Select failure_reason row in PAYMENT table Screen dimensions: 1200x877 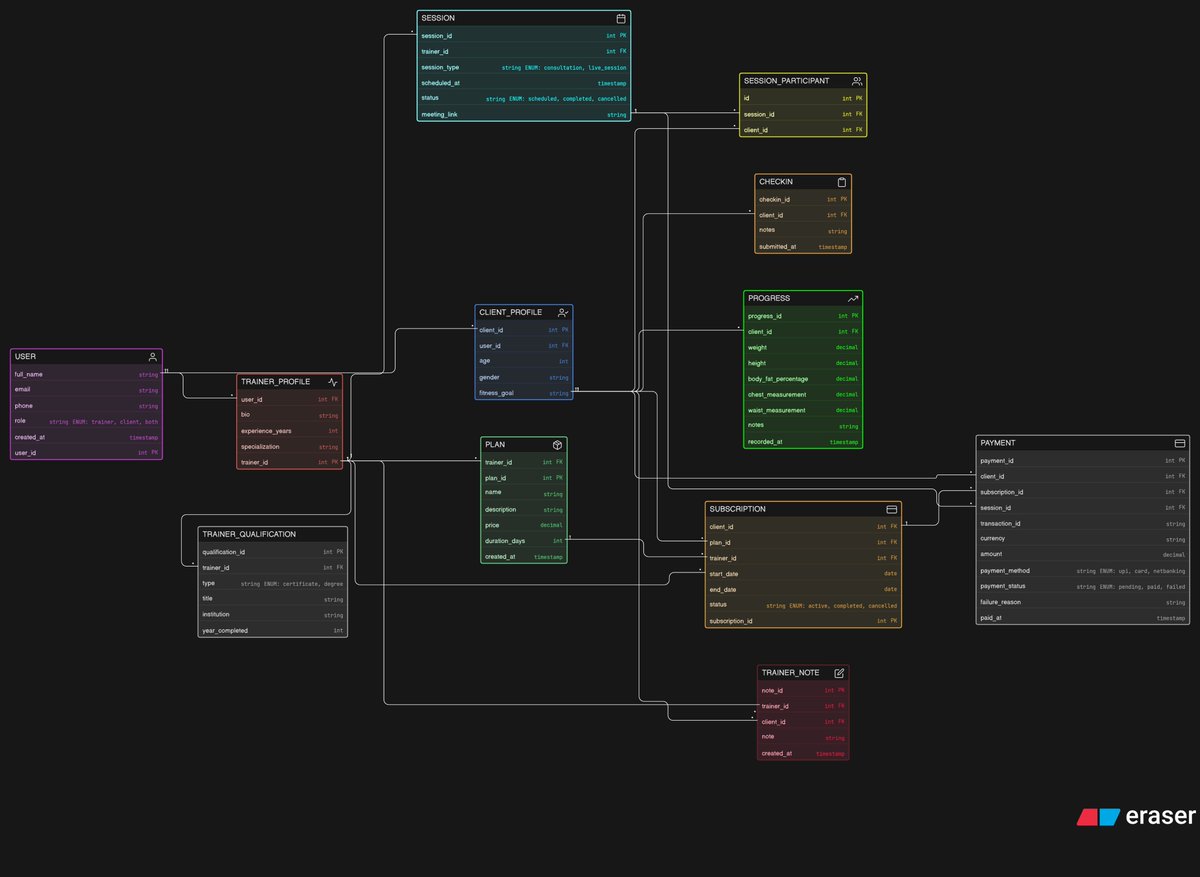[x=1083, y=602]
